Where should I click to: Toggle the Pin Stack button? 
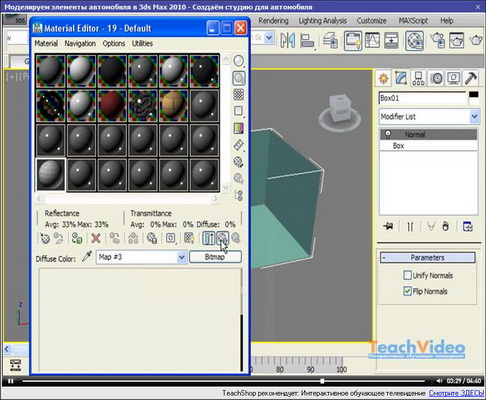(388, 227)
